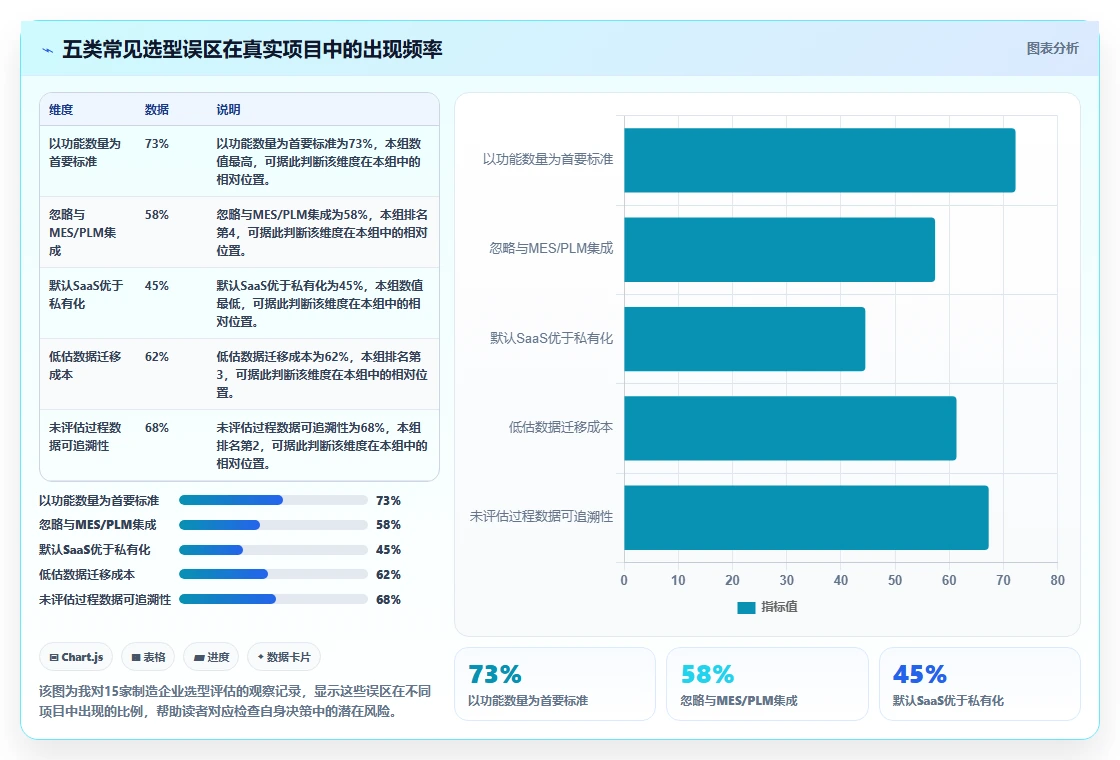Click the 维度 column header
The height and width of the screenshot is (760, 1120).
(61, 109)
